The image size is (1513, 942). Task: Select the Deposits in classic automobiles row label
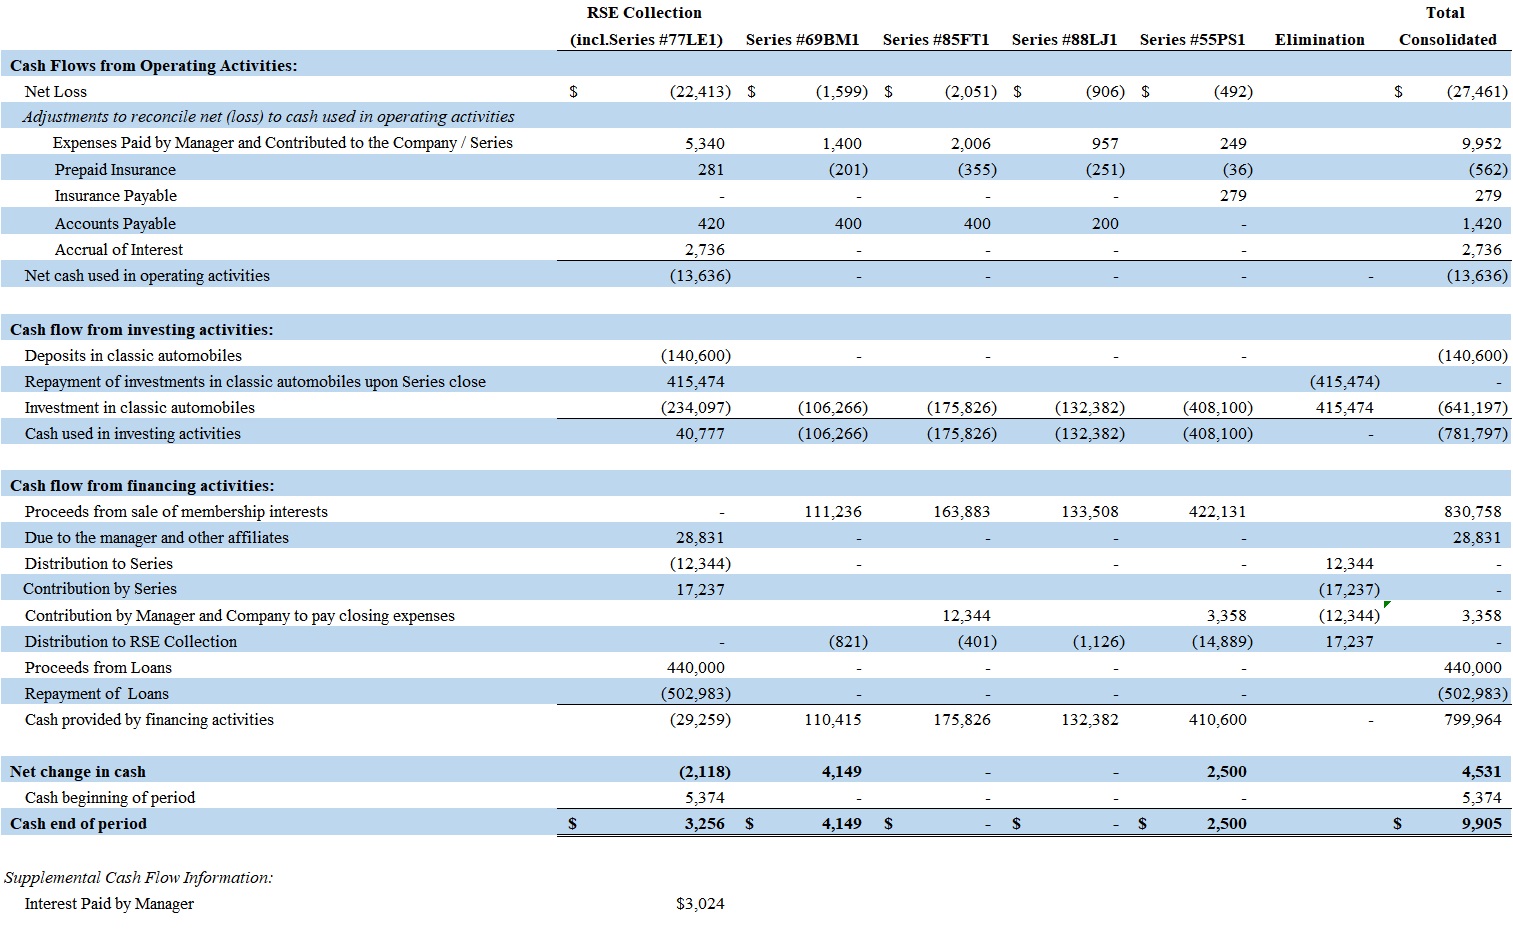[x=133, y=356]
